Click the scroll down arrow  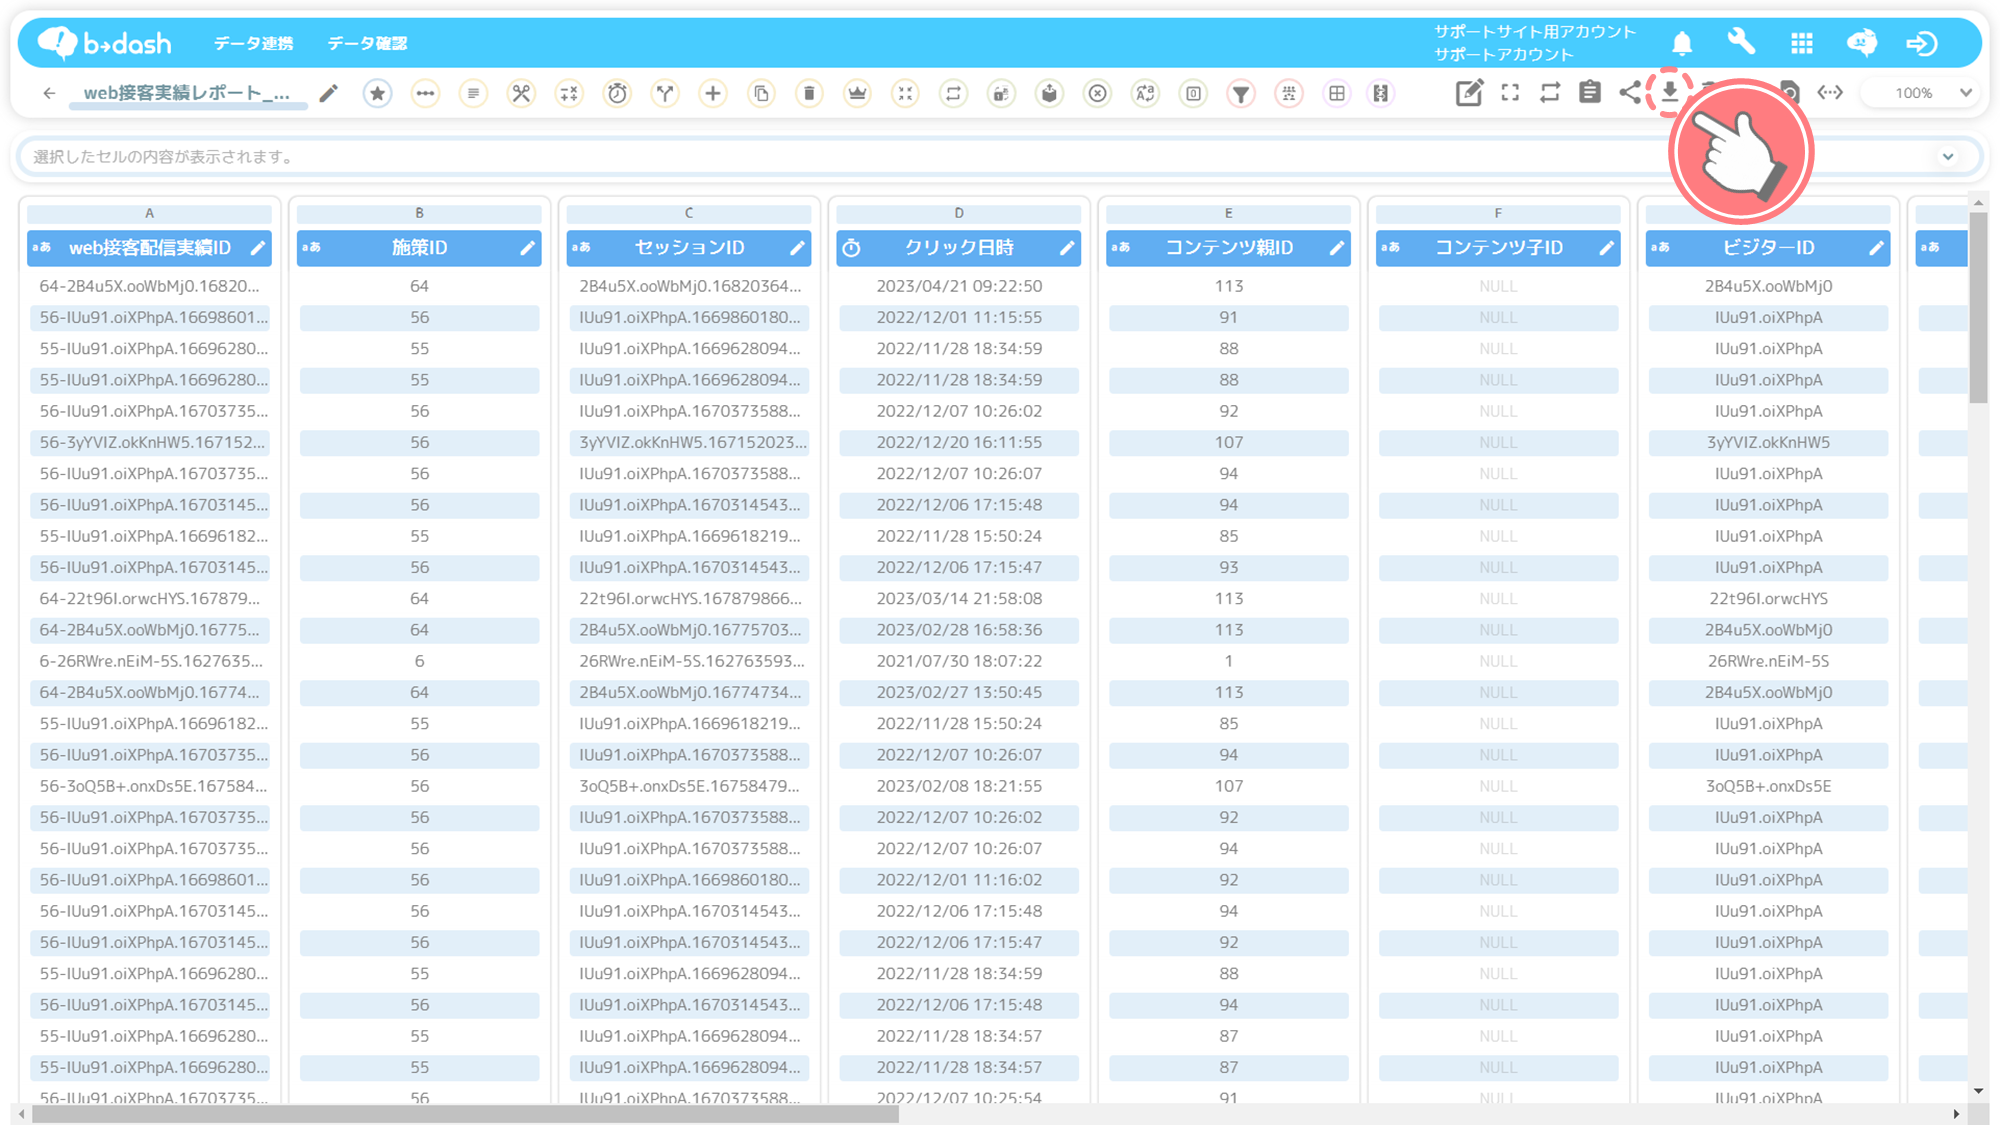[1978, 1091]
